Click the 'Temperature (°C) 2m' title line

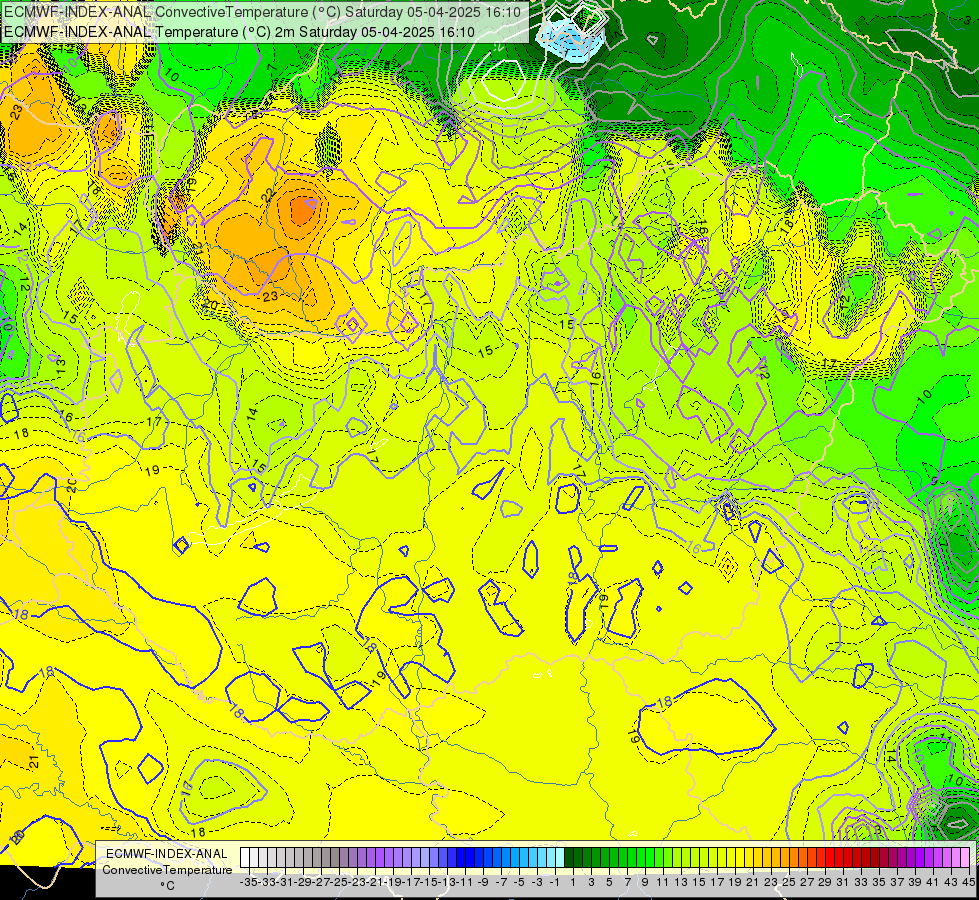(239, 32)
